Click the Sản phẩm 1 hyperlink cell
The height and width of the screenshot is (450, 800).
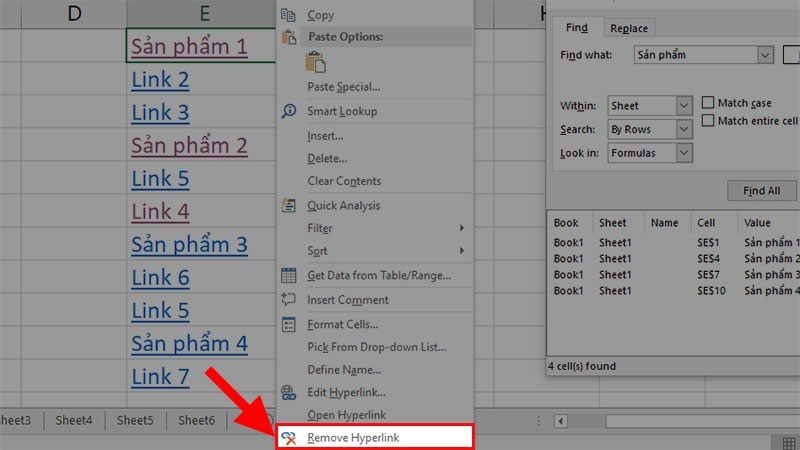(x=189, y=46)
